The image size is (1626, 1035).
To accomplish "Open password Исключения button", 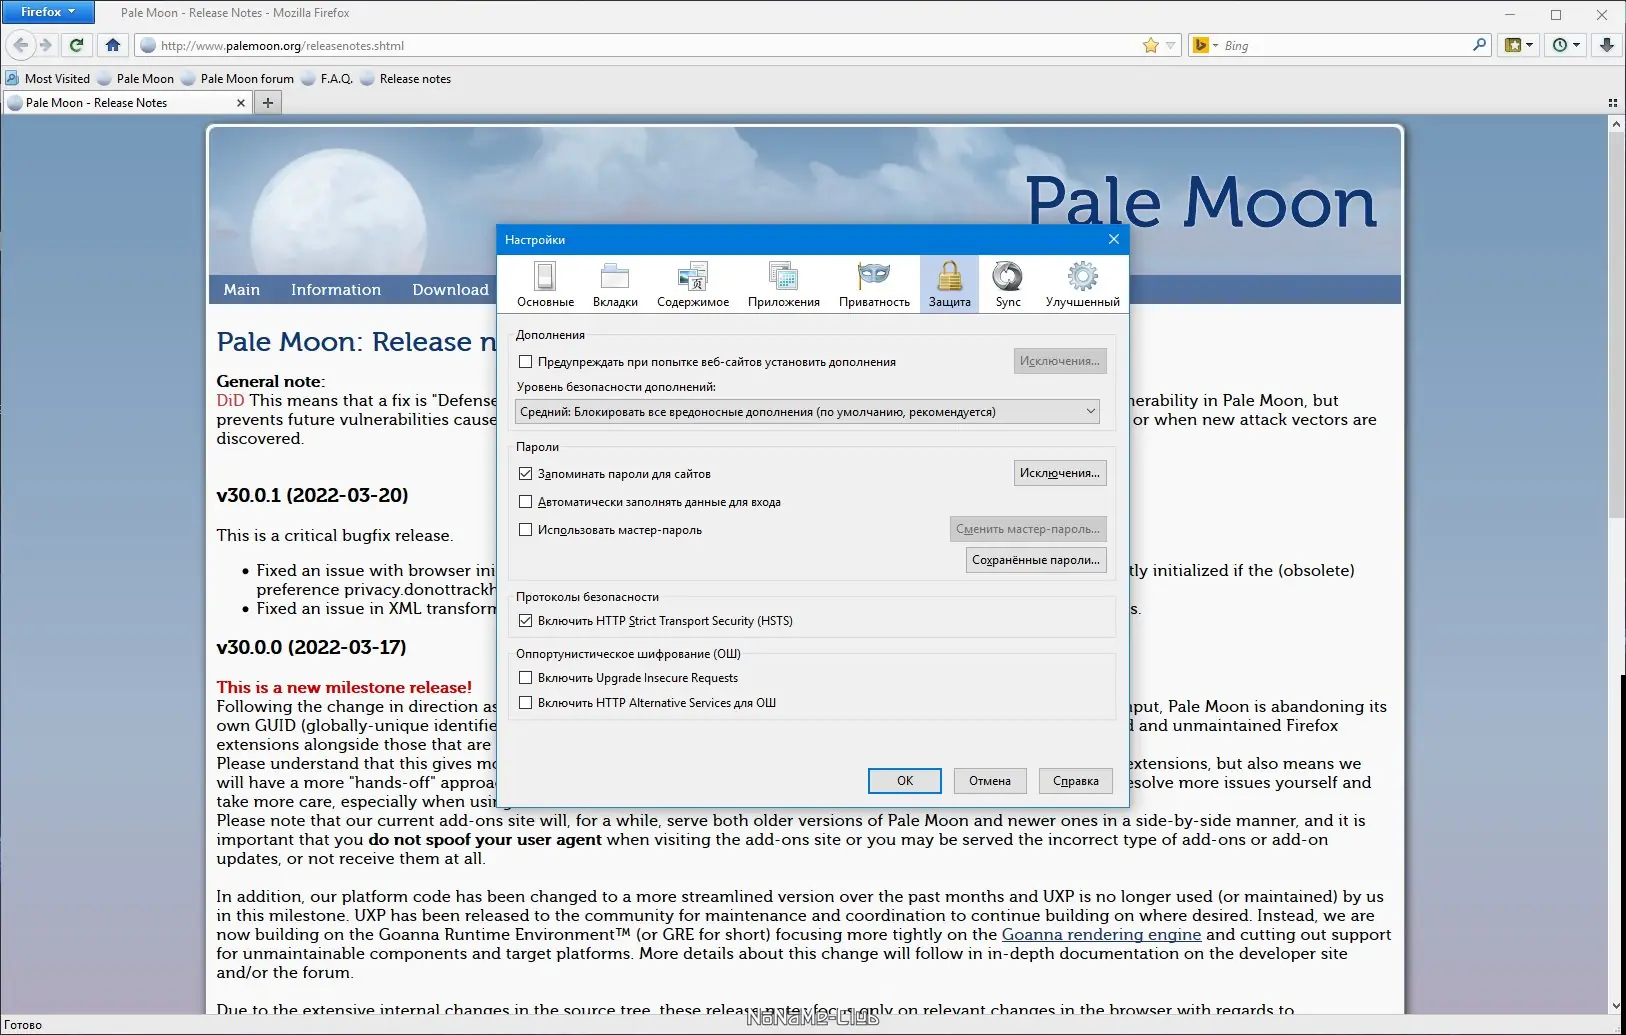I will 1060,473.
